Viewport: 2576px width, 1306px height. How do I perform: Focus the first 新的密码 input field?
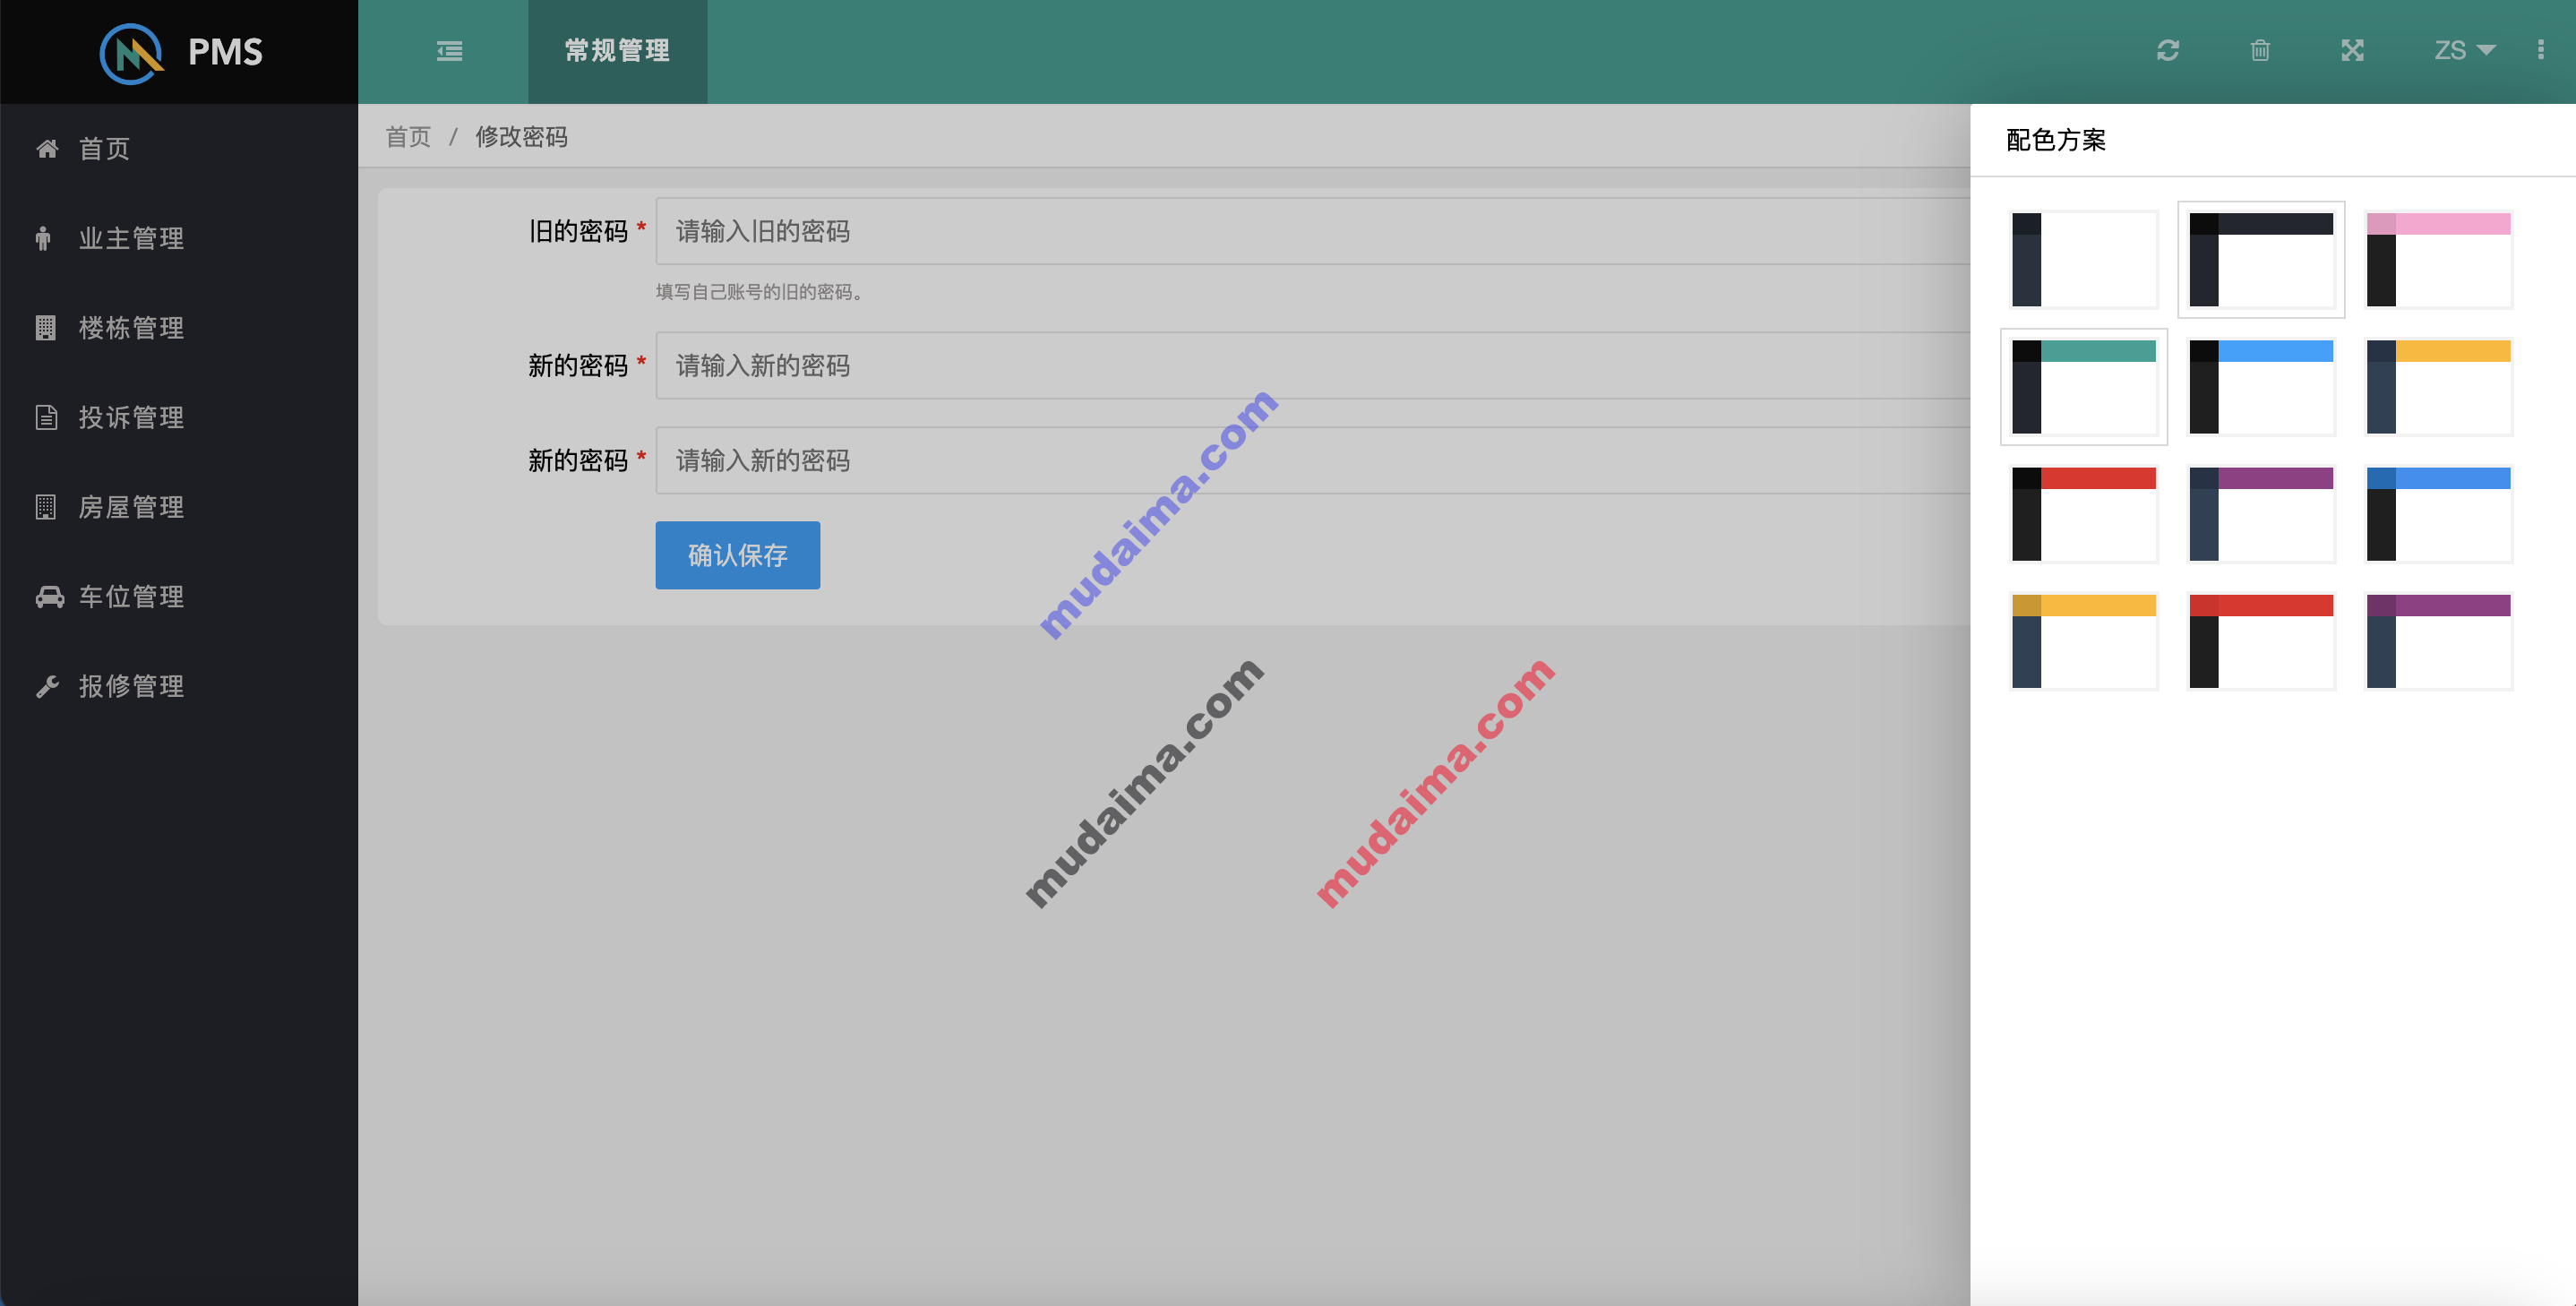coord(1312,365)
